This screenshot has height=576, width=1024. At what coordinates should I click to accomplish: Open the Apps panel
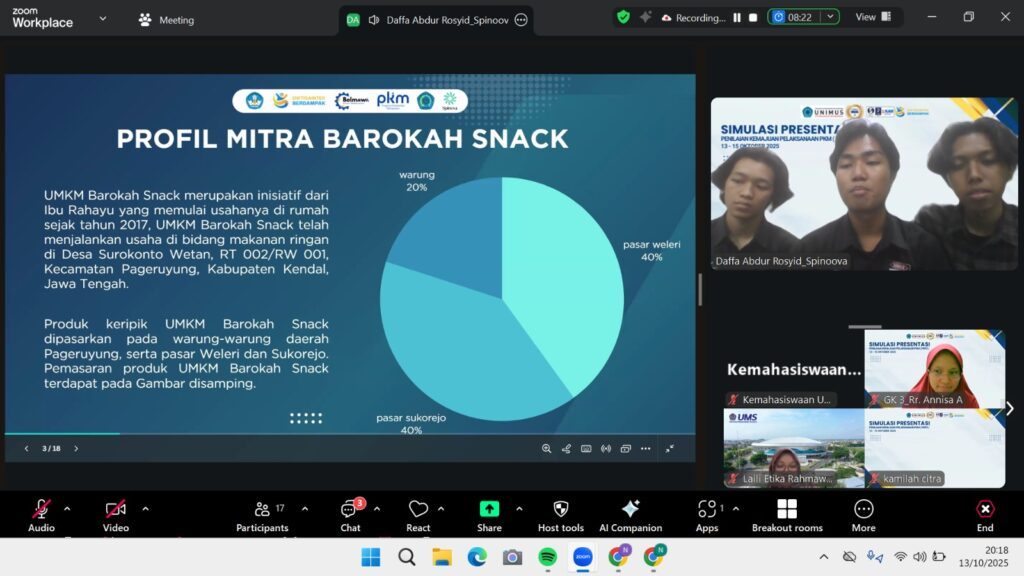[x=707, y=514]
